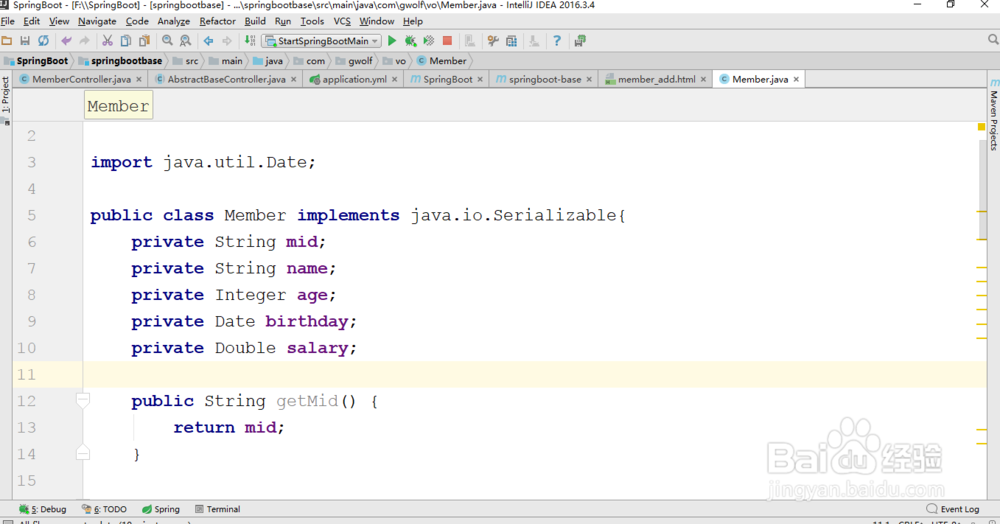Open the StartSpringBootMain run configuration dropdown
Image resolution: width=1000 pixels, height=524 pixels.
click(x=321, y=41)
